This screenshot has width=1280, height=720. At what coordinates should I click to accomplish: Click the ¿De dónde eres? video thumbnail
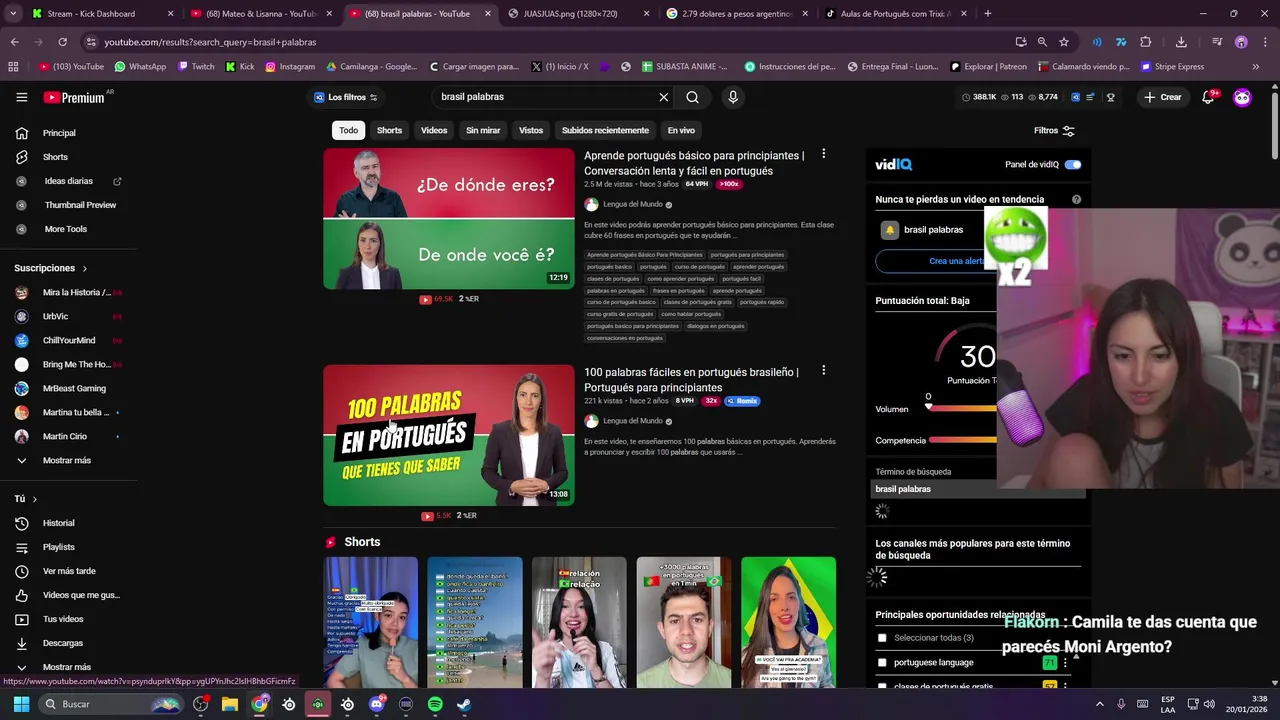click(x=449, y=218)
